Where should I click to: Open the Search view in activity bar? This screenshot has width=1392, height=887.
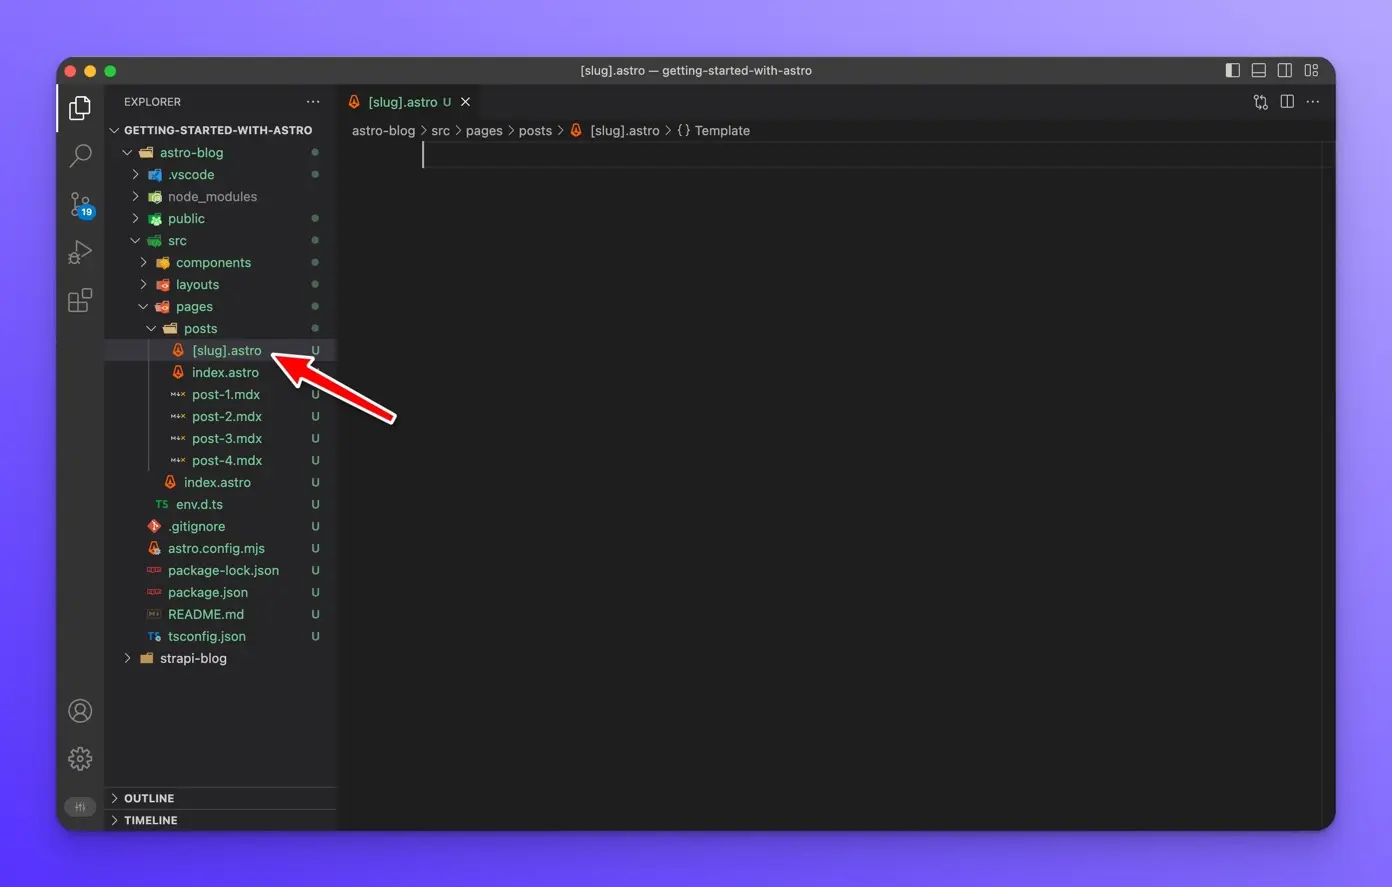point(80,156)
